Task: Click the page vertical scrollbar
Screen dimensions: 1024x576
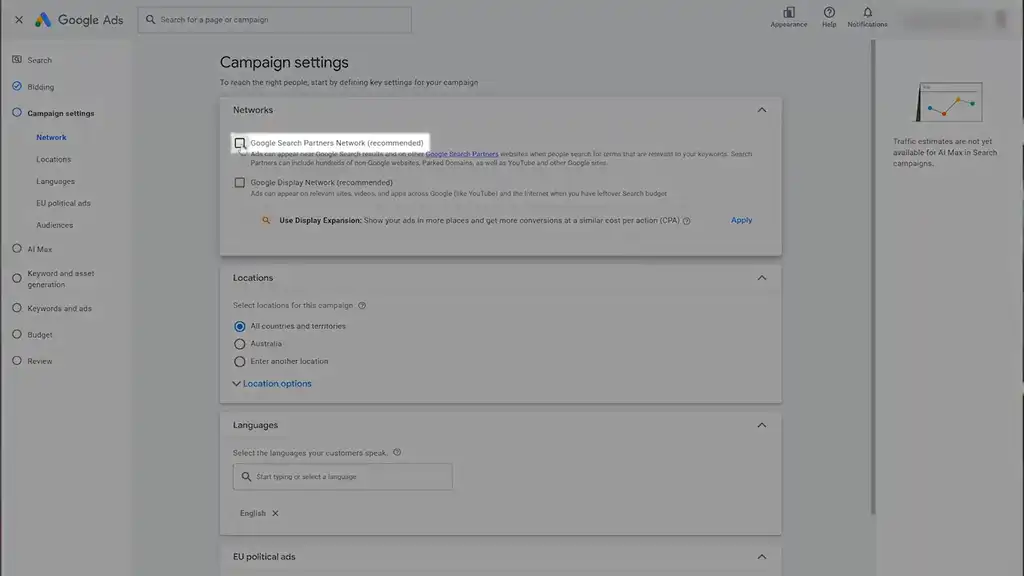Action: click(x=873, y=277)
